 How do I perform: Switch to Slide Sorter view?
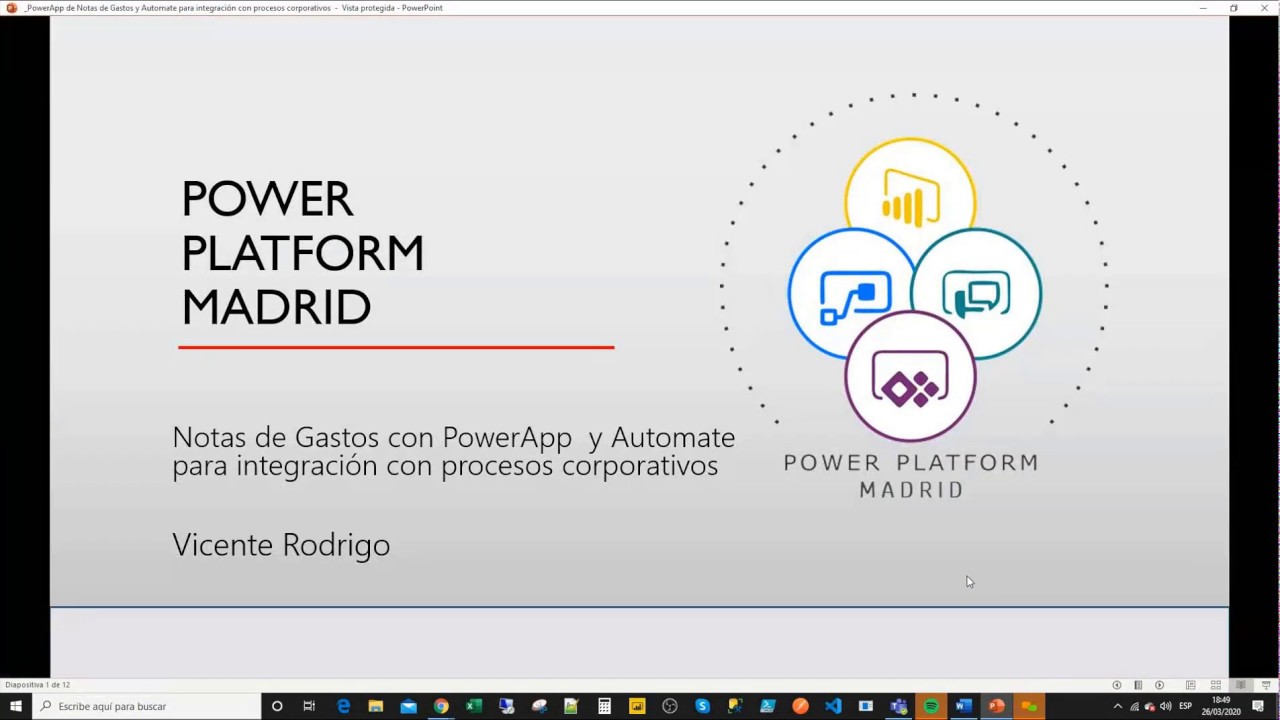(1216, 685)
